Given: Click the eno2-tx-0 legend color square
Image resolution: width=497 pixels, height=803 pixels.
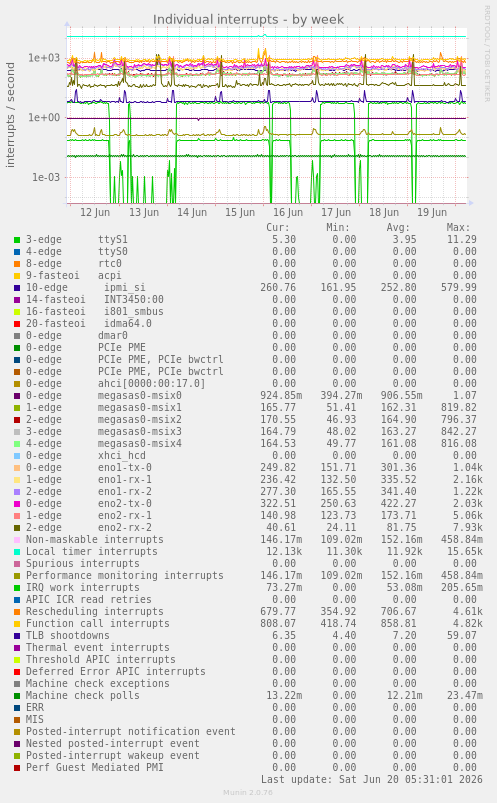Looking at the screenshot, I should click(17, 504).
